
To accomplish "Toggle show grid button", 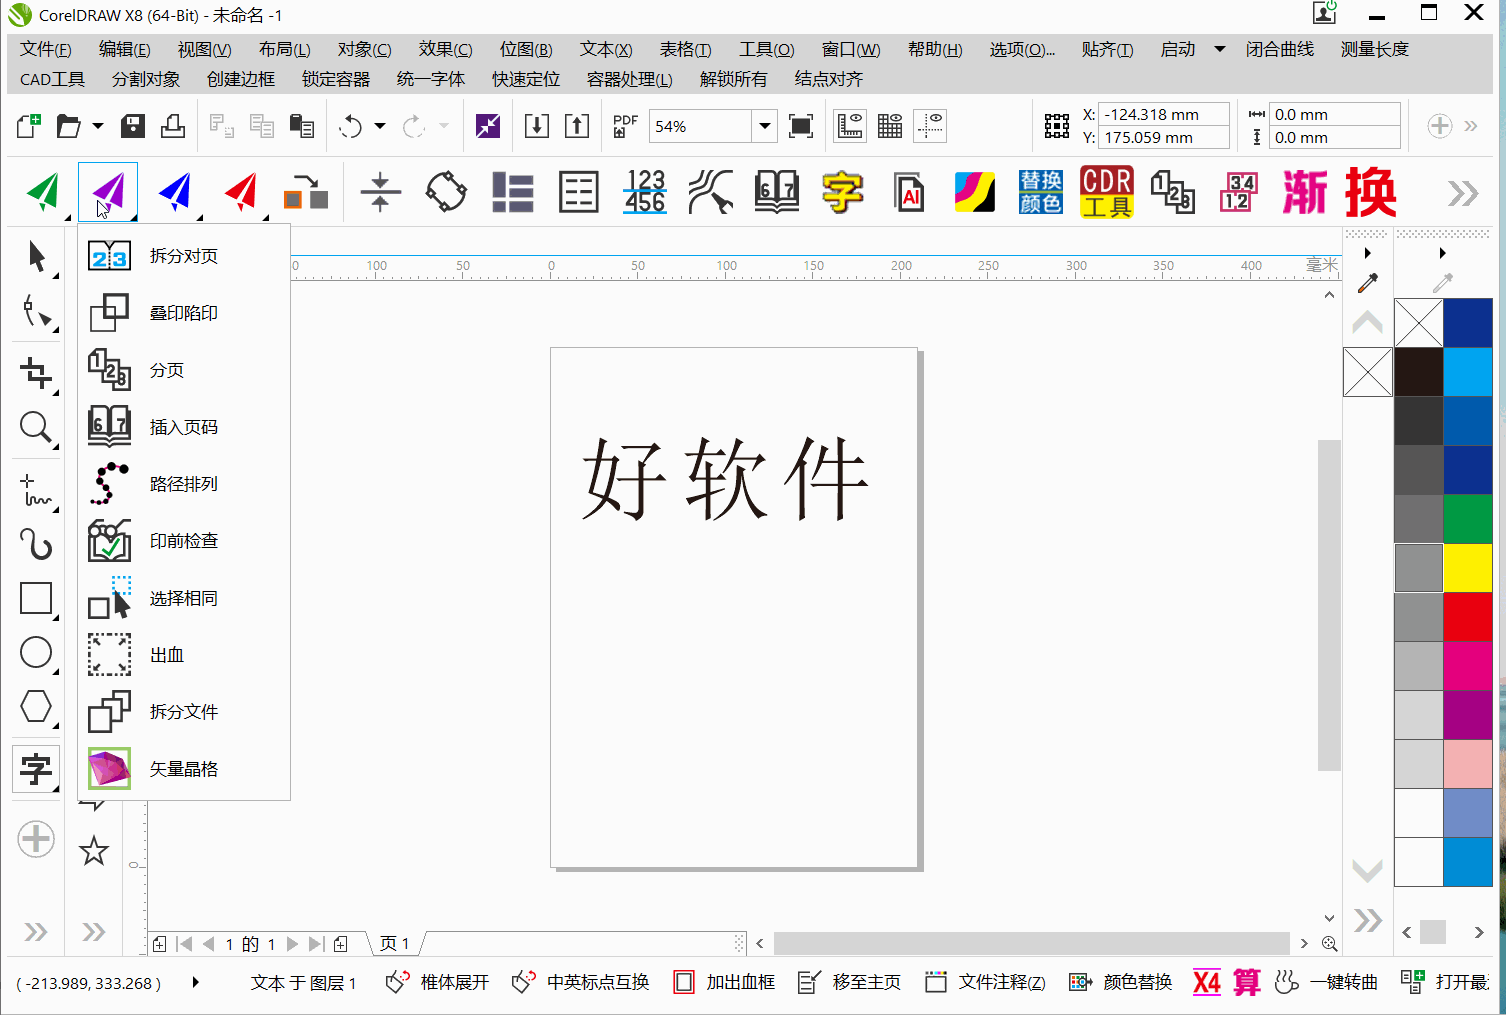I will pyautogui.click(x=890, y=126).
